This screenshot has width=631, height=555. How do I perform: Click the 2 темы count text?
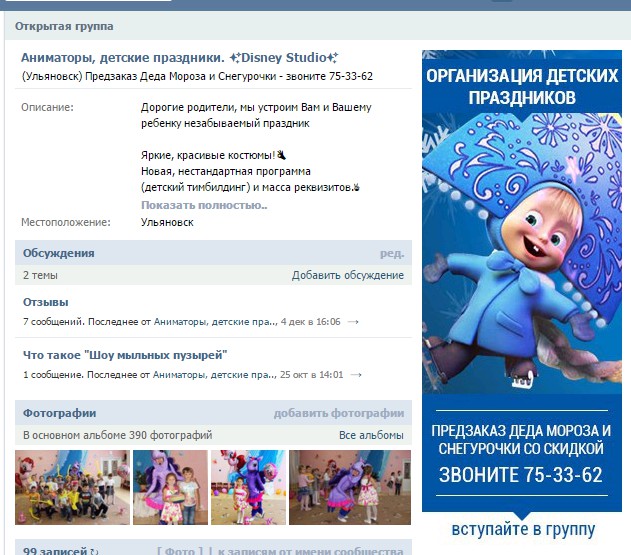tap(40, 275)
